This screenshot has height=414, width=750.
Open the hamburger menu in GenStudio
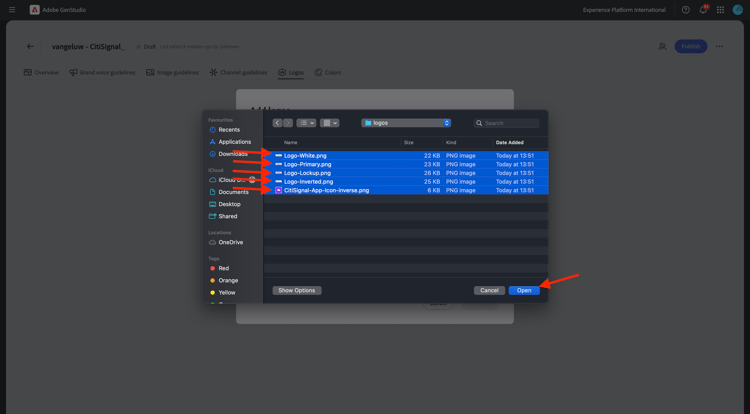point(12,10)
